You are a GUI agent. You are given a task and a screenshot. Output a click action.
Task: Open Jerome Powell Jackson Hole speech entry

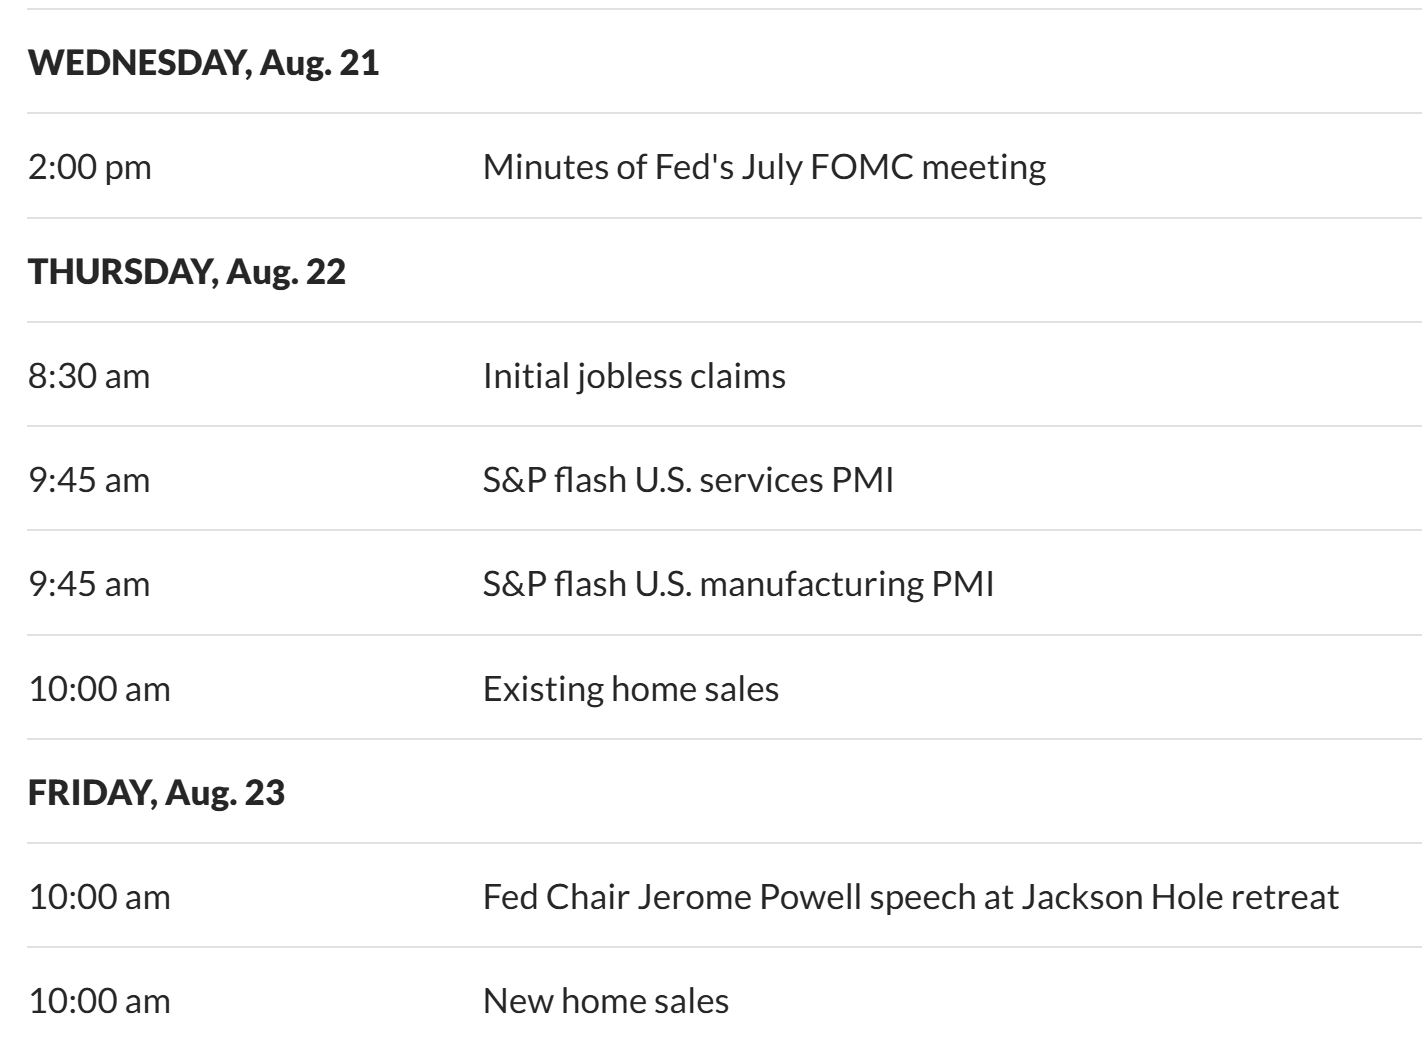pyautogui.click(x=910, y=897)
